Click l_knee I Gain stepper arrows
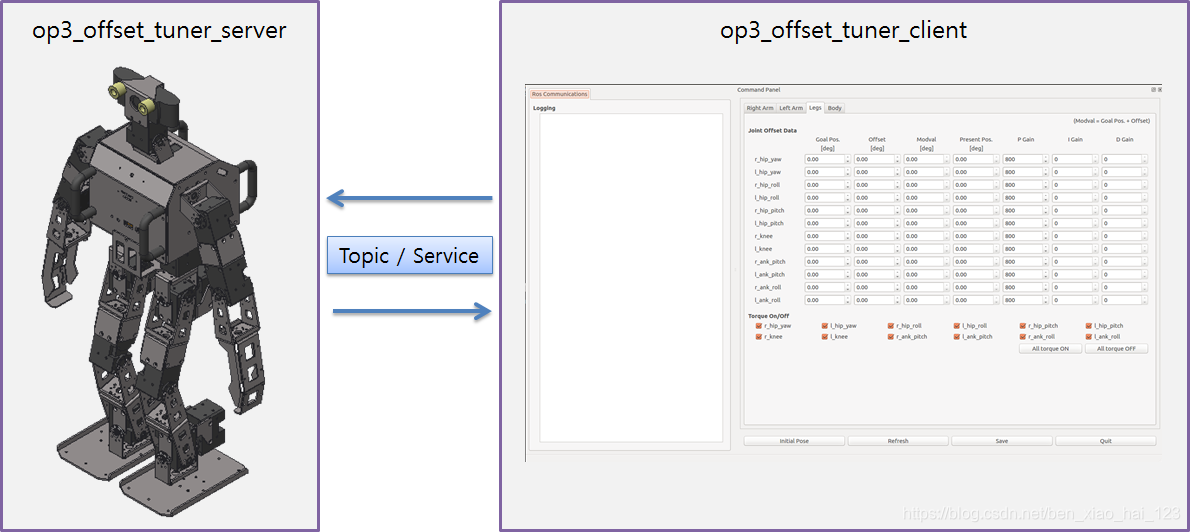This screenshot has width=1190, height=532. click(x=1096, y=249)
